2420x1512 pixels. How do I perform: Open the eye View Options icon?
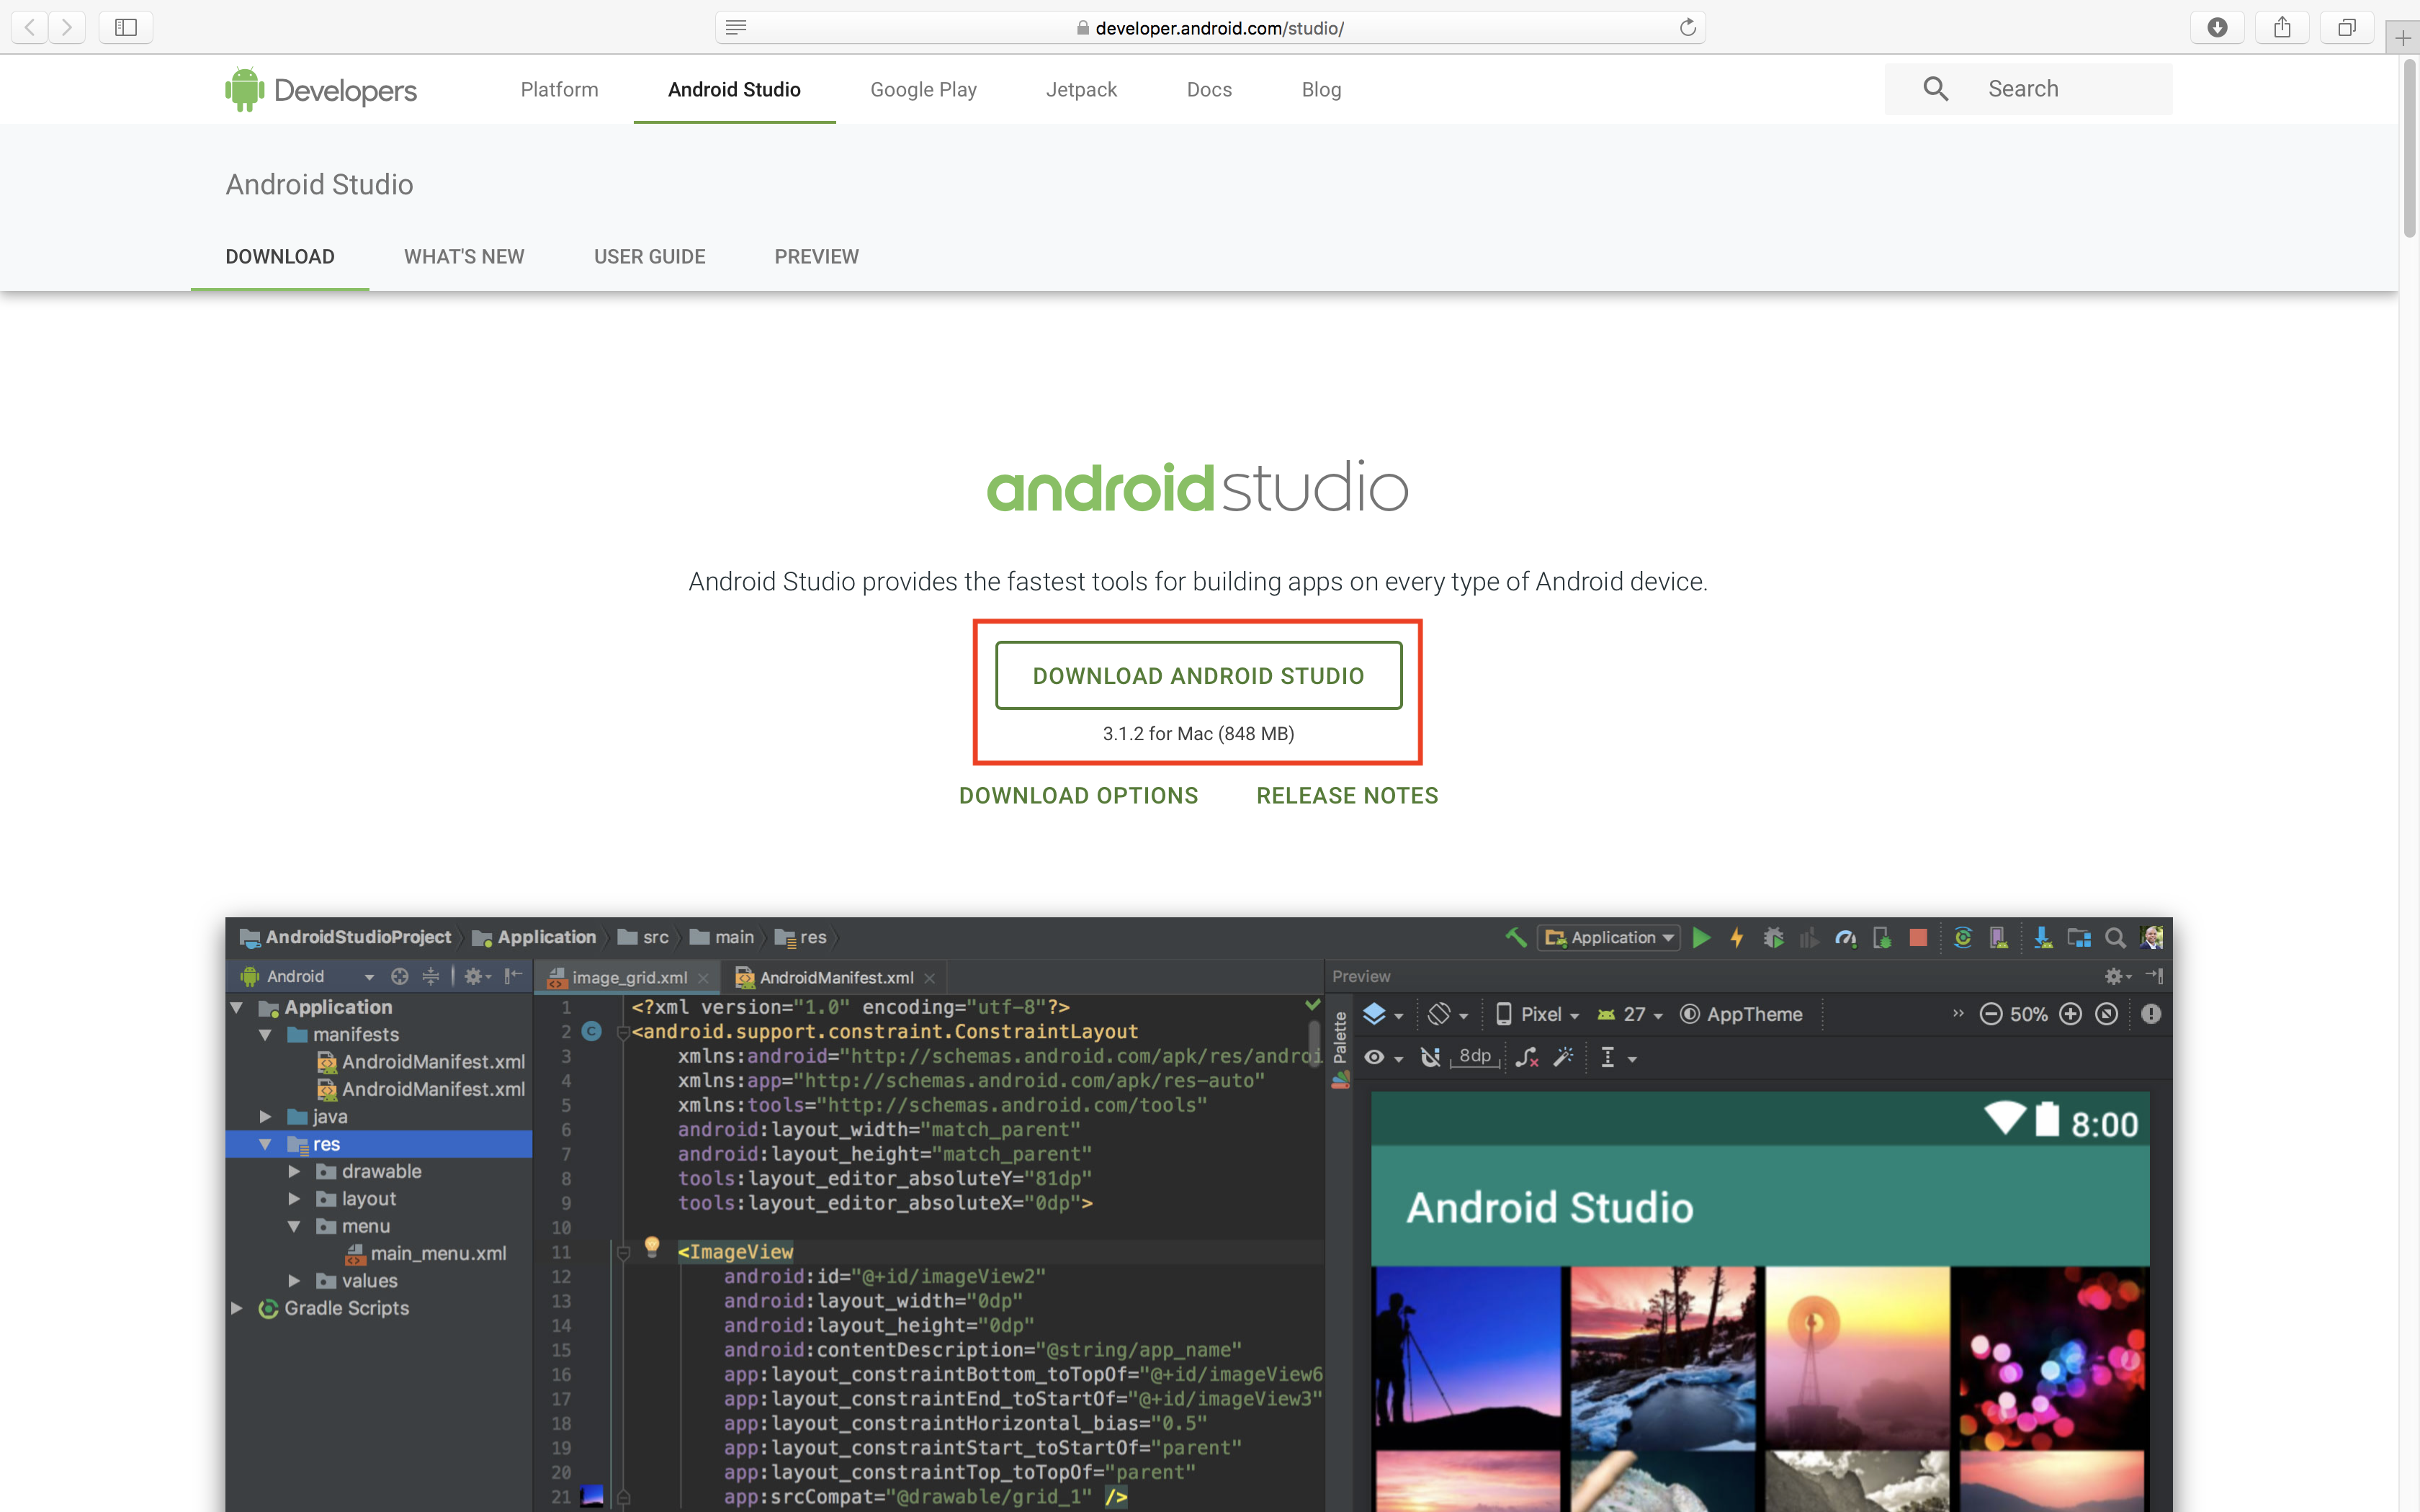(x=1383, y=1058)
